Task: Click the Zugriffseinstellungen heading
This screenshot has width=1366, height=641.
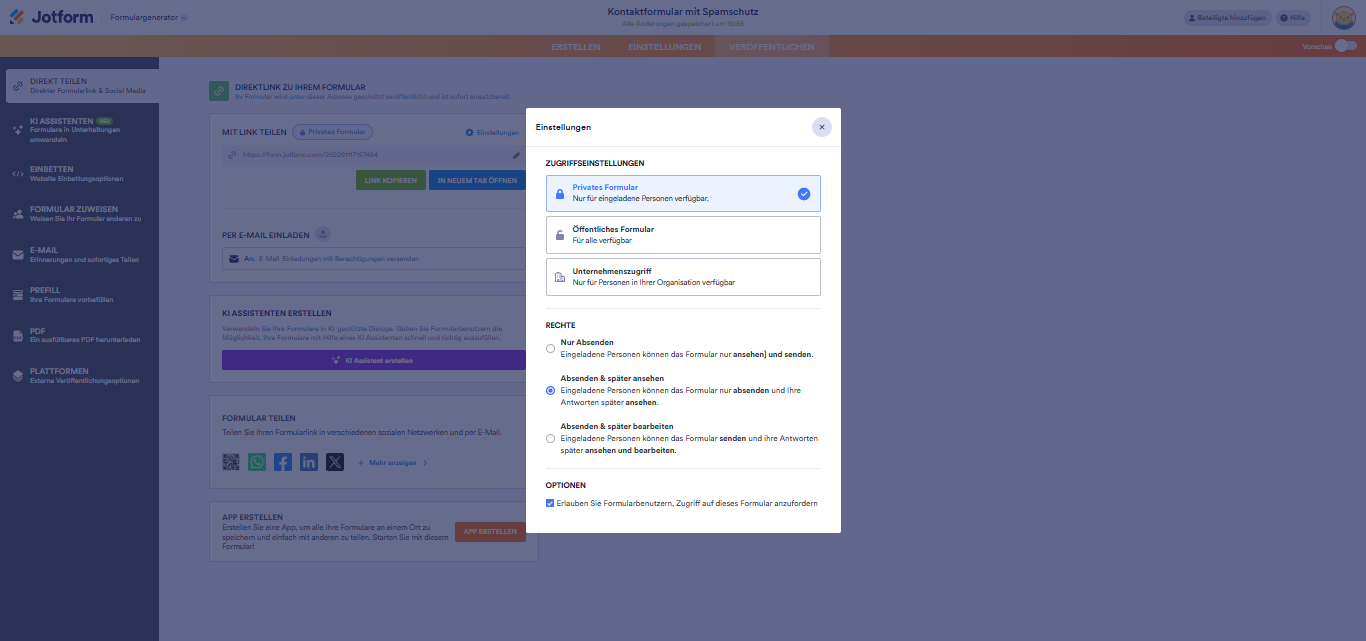Action: tap(595, 162)
